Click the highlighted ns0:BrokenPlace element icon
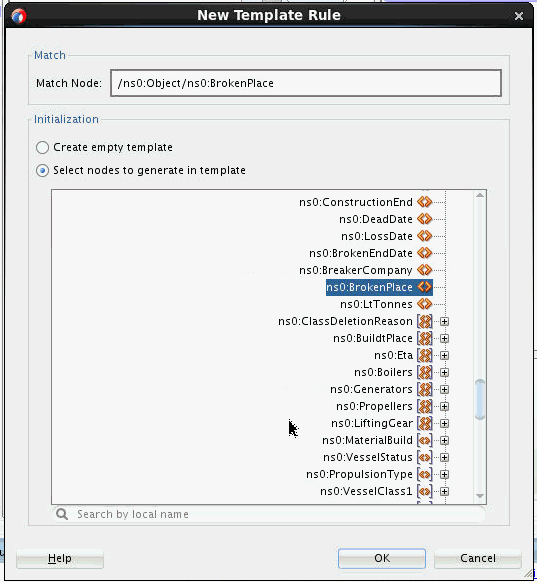 (425, 287)
